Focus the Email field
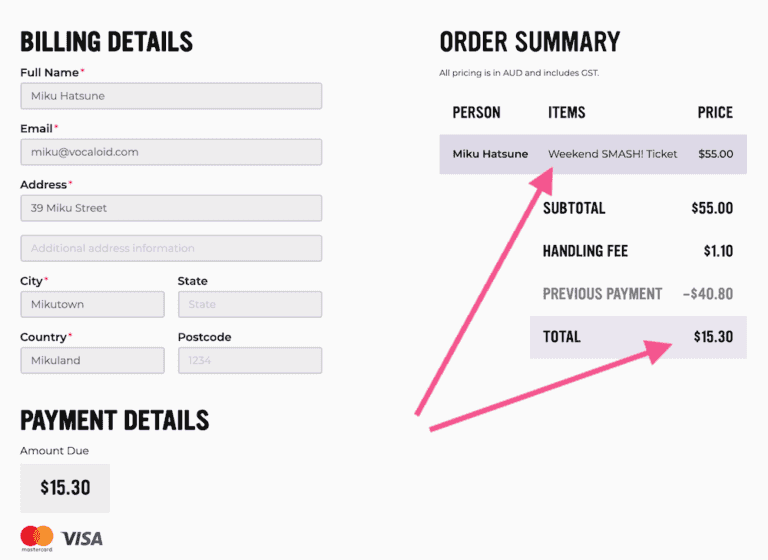Image resolution: width=768 pixels, height=560 pixels. [171, 152]
